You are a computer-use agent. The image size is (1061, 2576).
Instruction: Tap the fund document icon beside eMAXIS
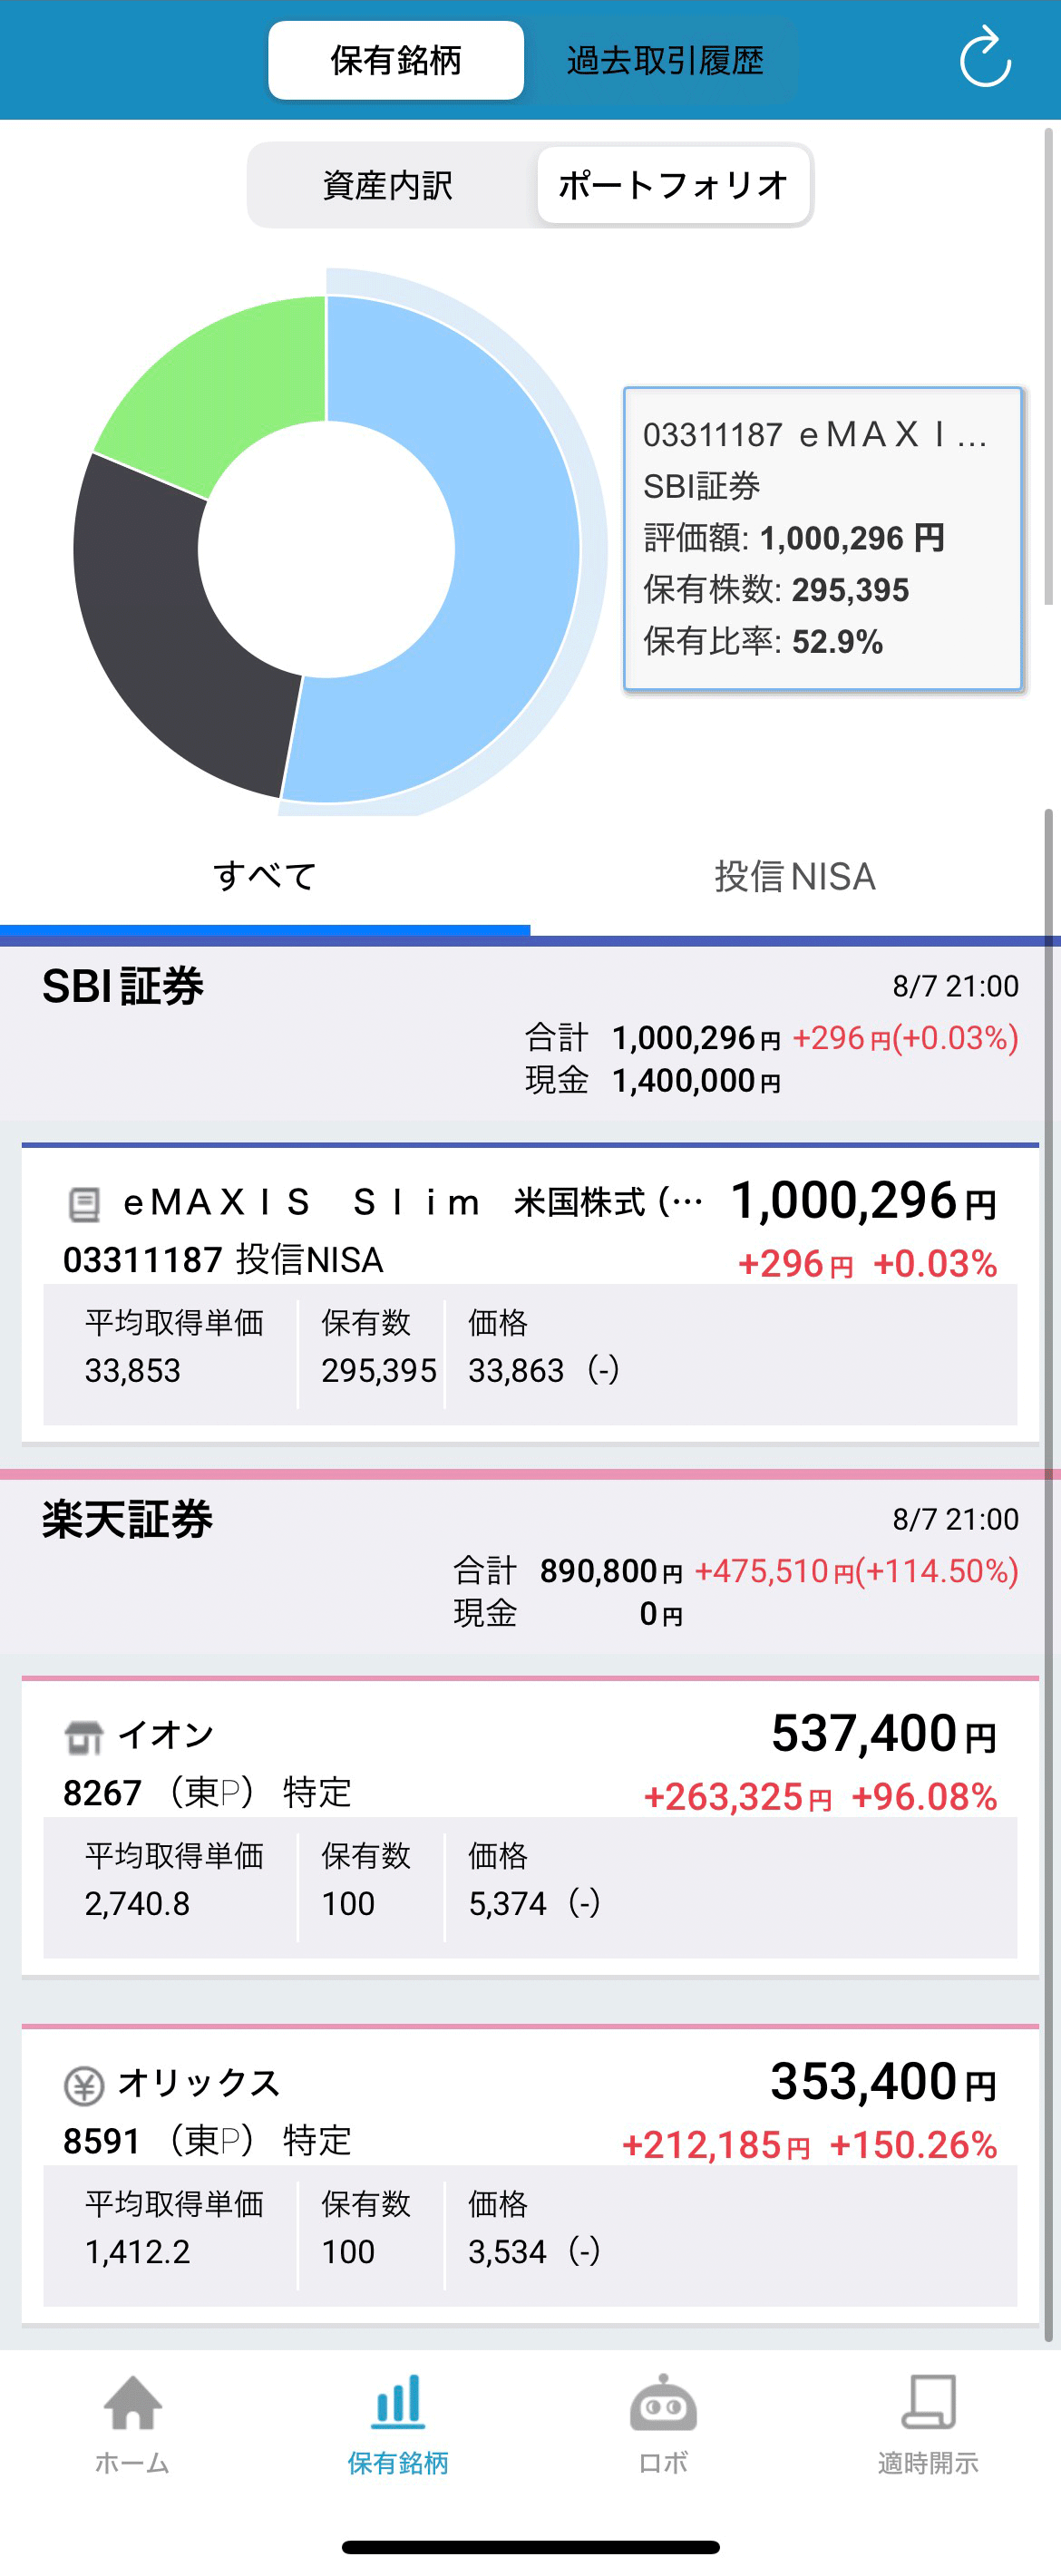[x=84, y=1203]
